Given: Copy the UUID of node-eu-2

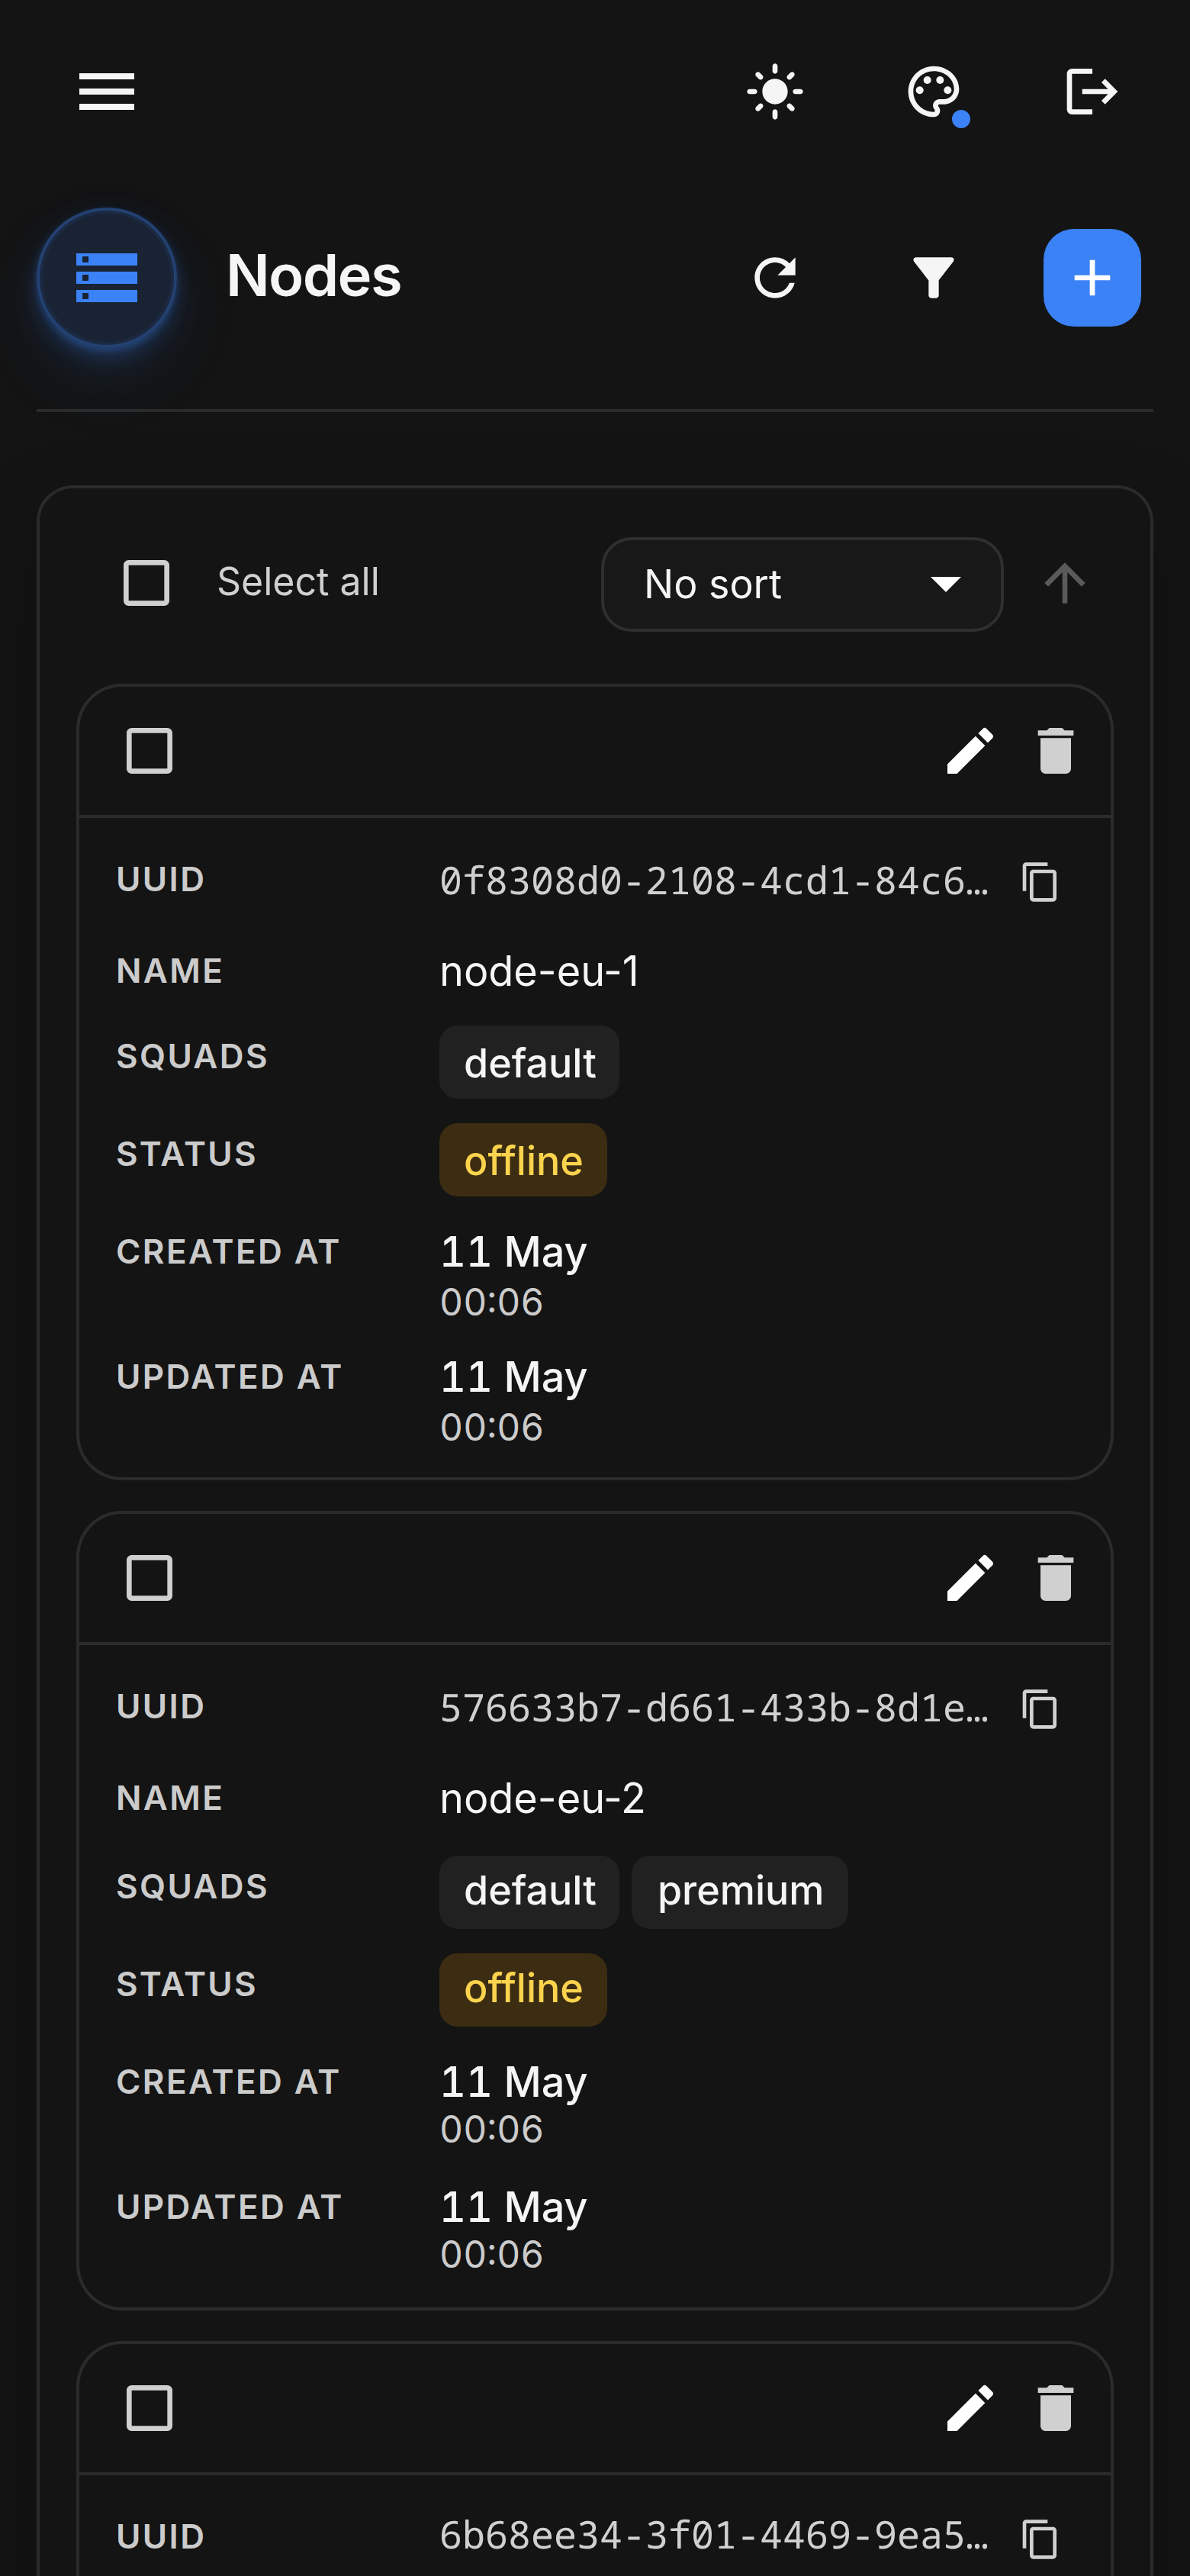Looking at the screenshot, I should tap(1040, 1709).
